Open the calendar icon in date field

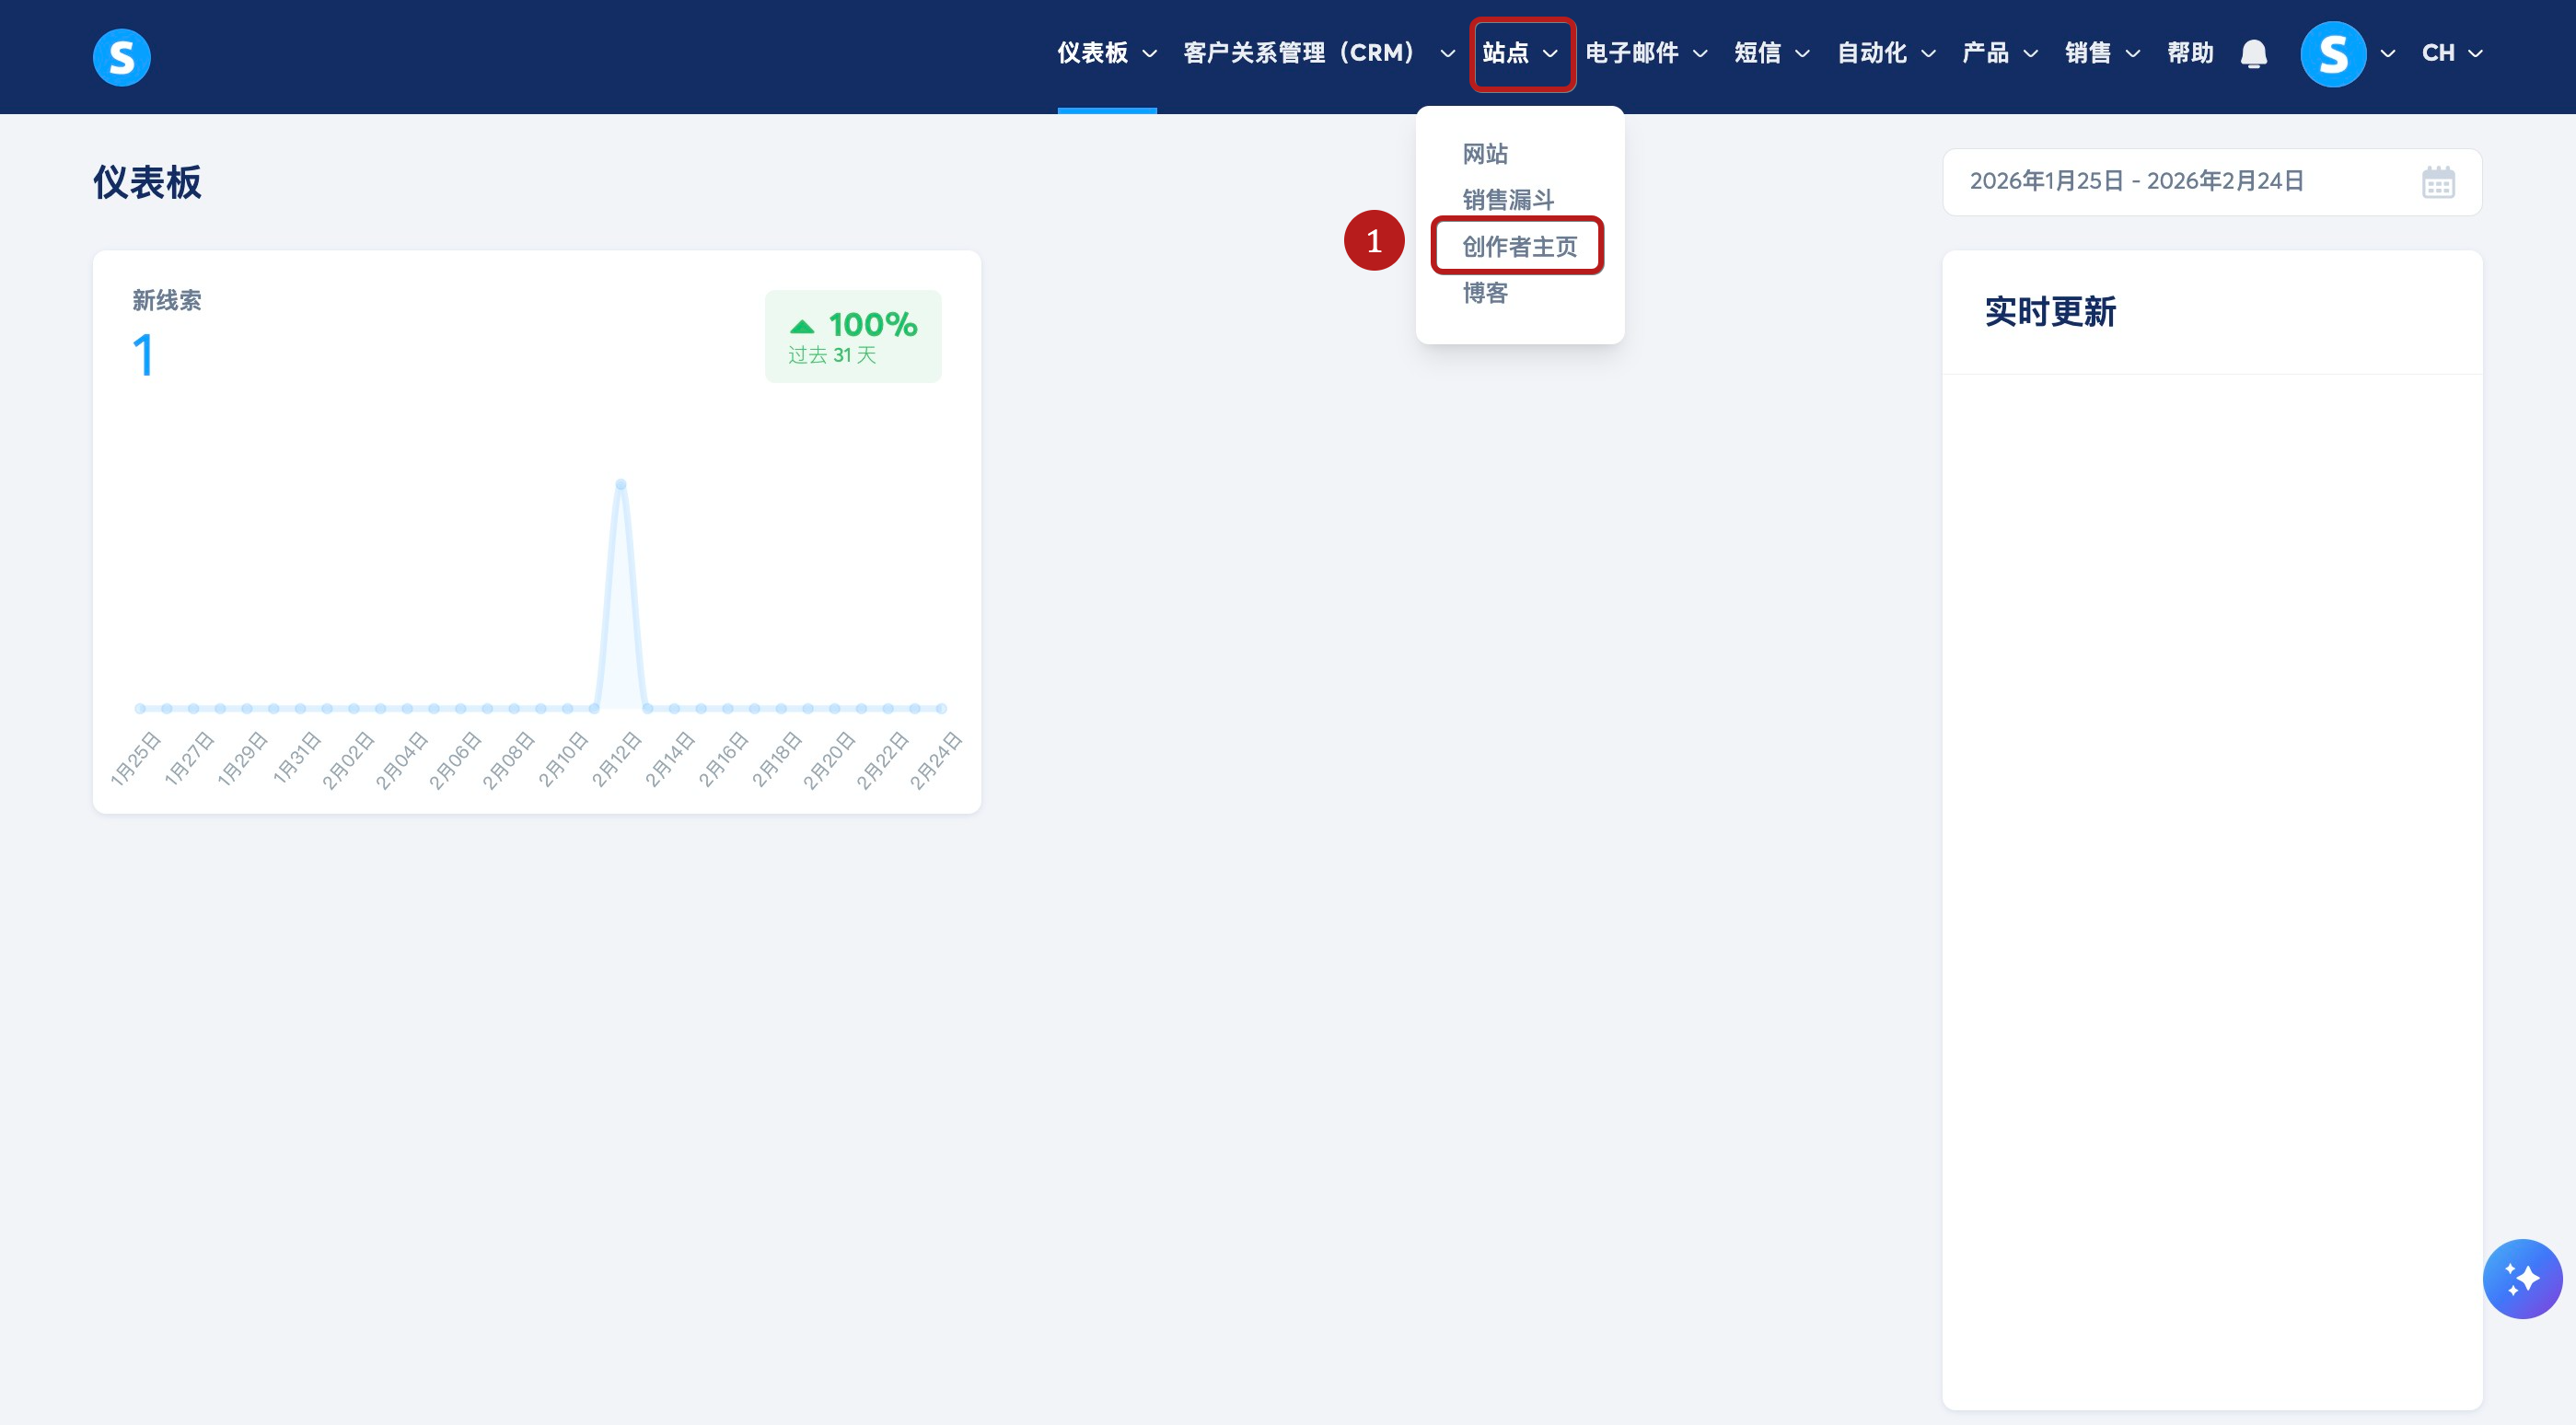[x=2437, y=182]
